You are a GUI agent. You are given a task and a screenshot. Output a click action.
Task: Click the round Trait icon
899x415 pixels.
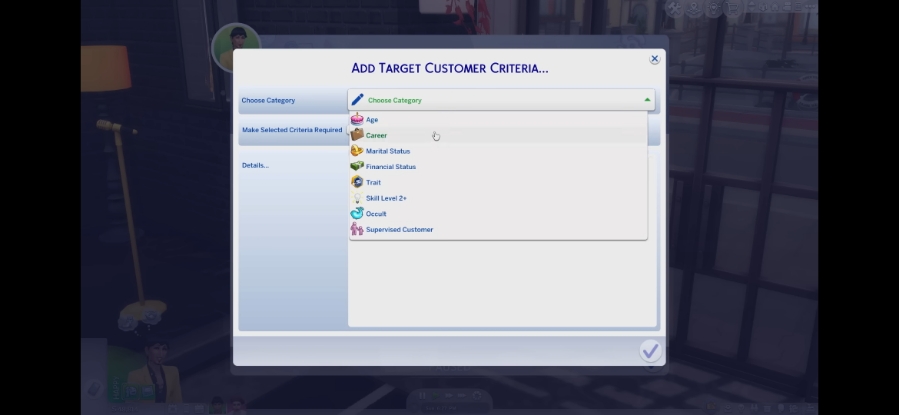(x=357, y=182)
